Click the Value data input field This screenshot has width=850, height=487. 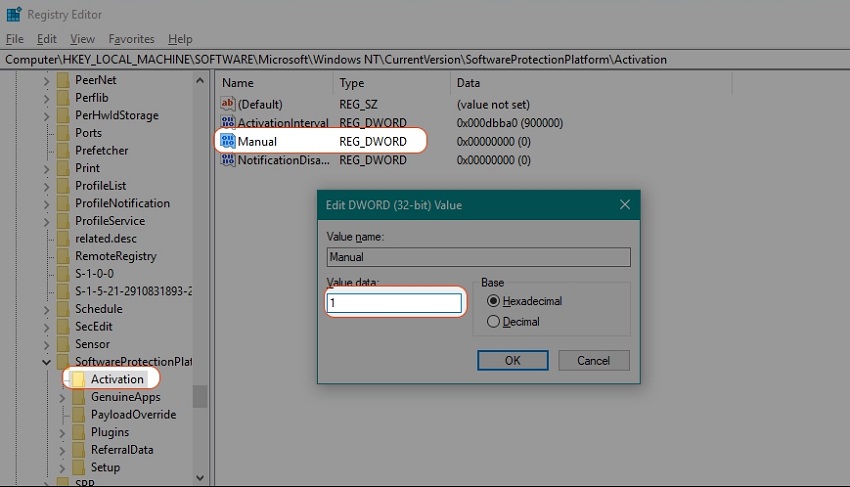(394, 303)
